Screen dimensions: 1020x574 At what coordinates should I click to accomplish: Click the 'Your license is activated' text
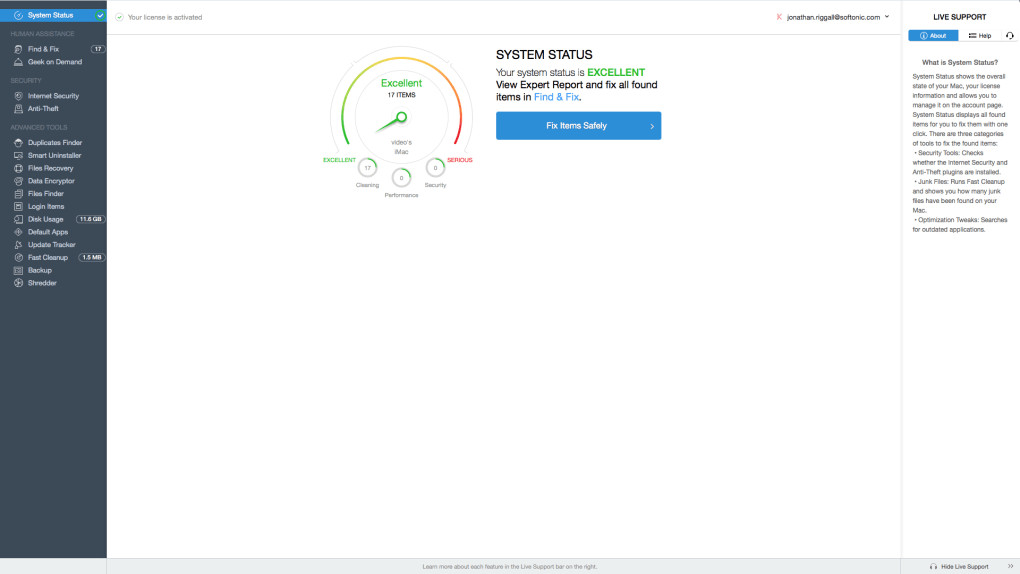tap(165, 18)
